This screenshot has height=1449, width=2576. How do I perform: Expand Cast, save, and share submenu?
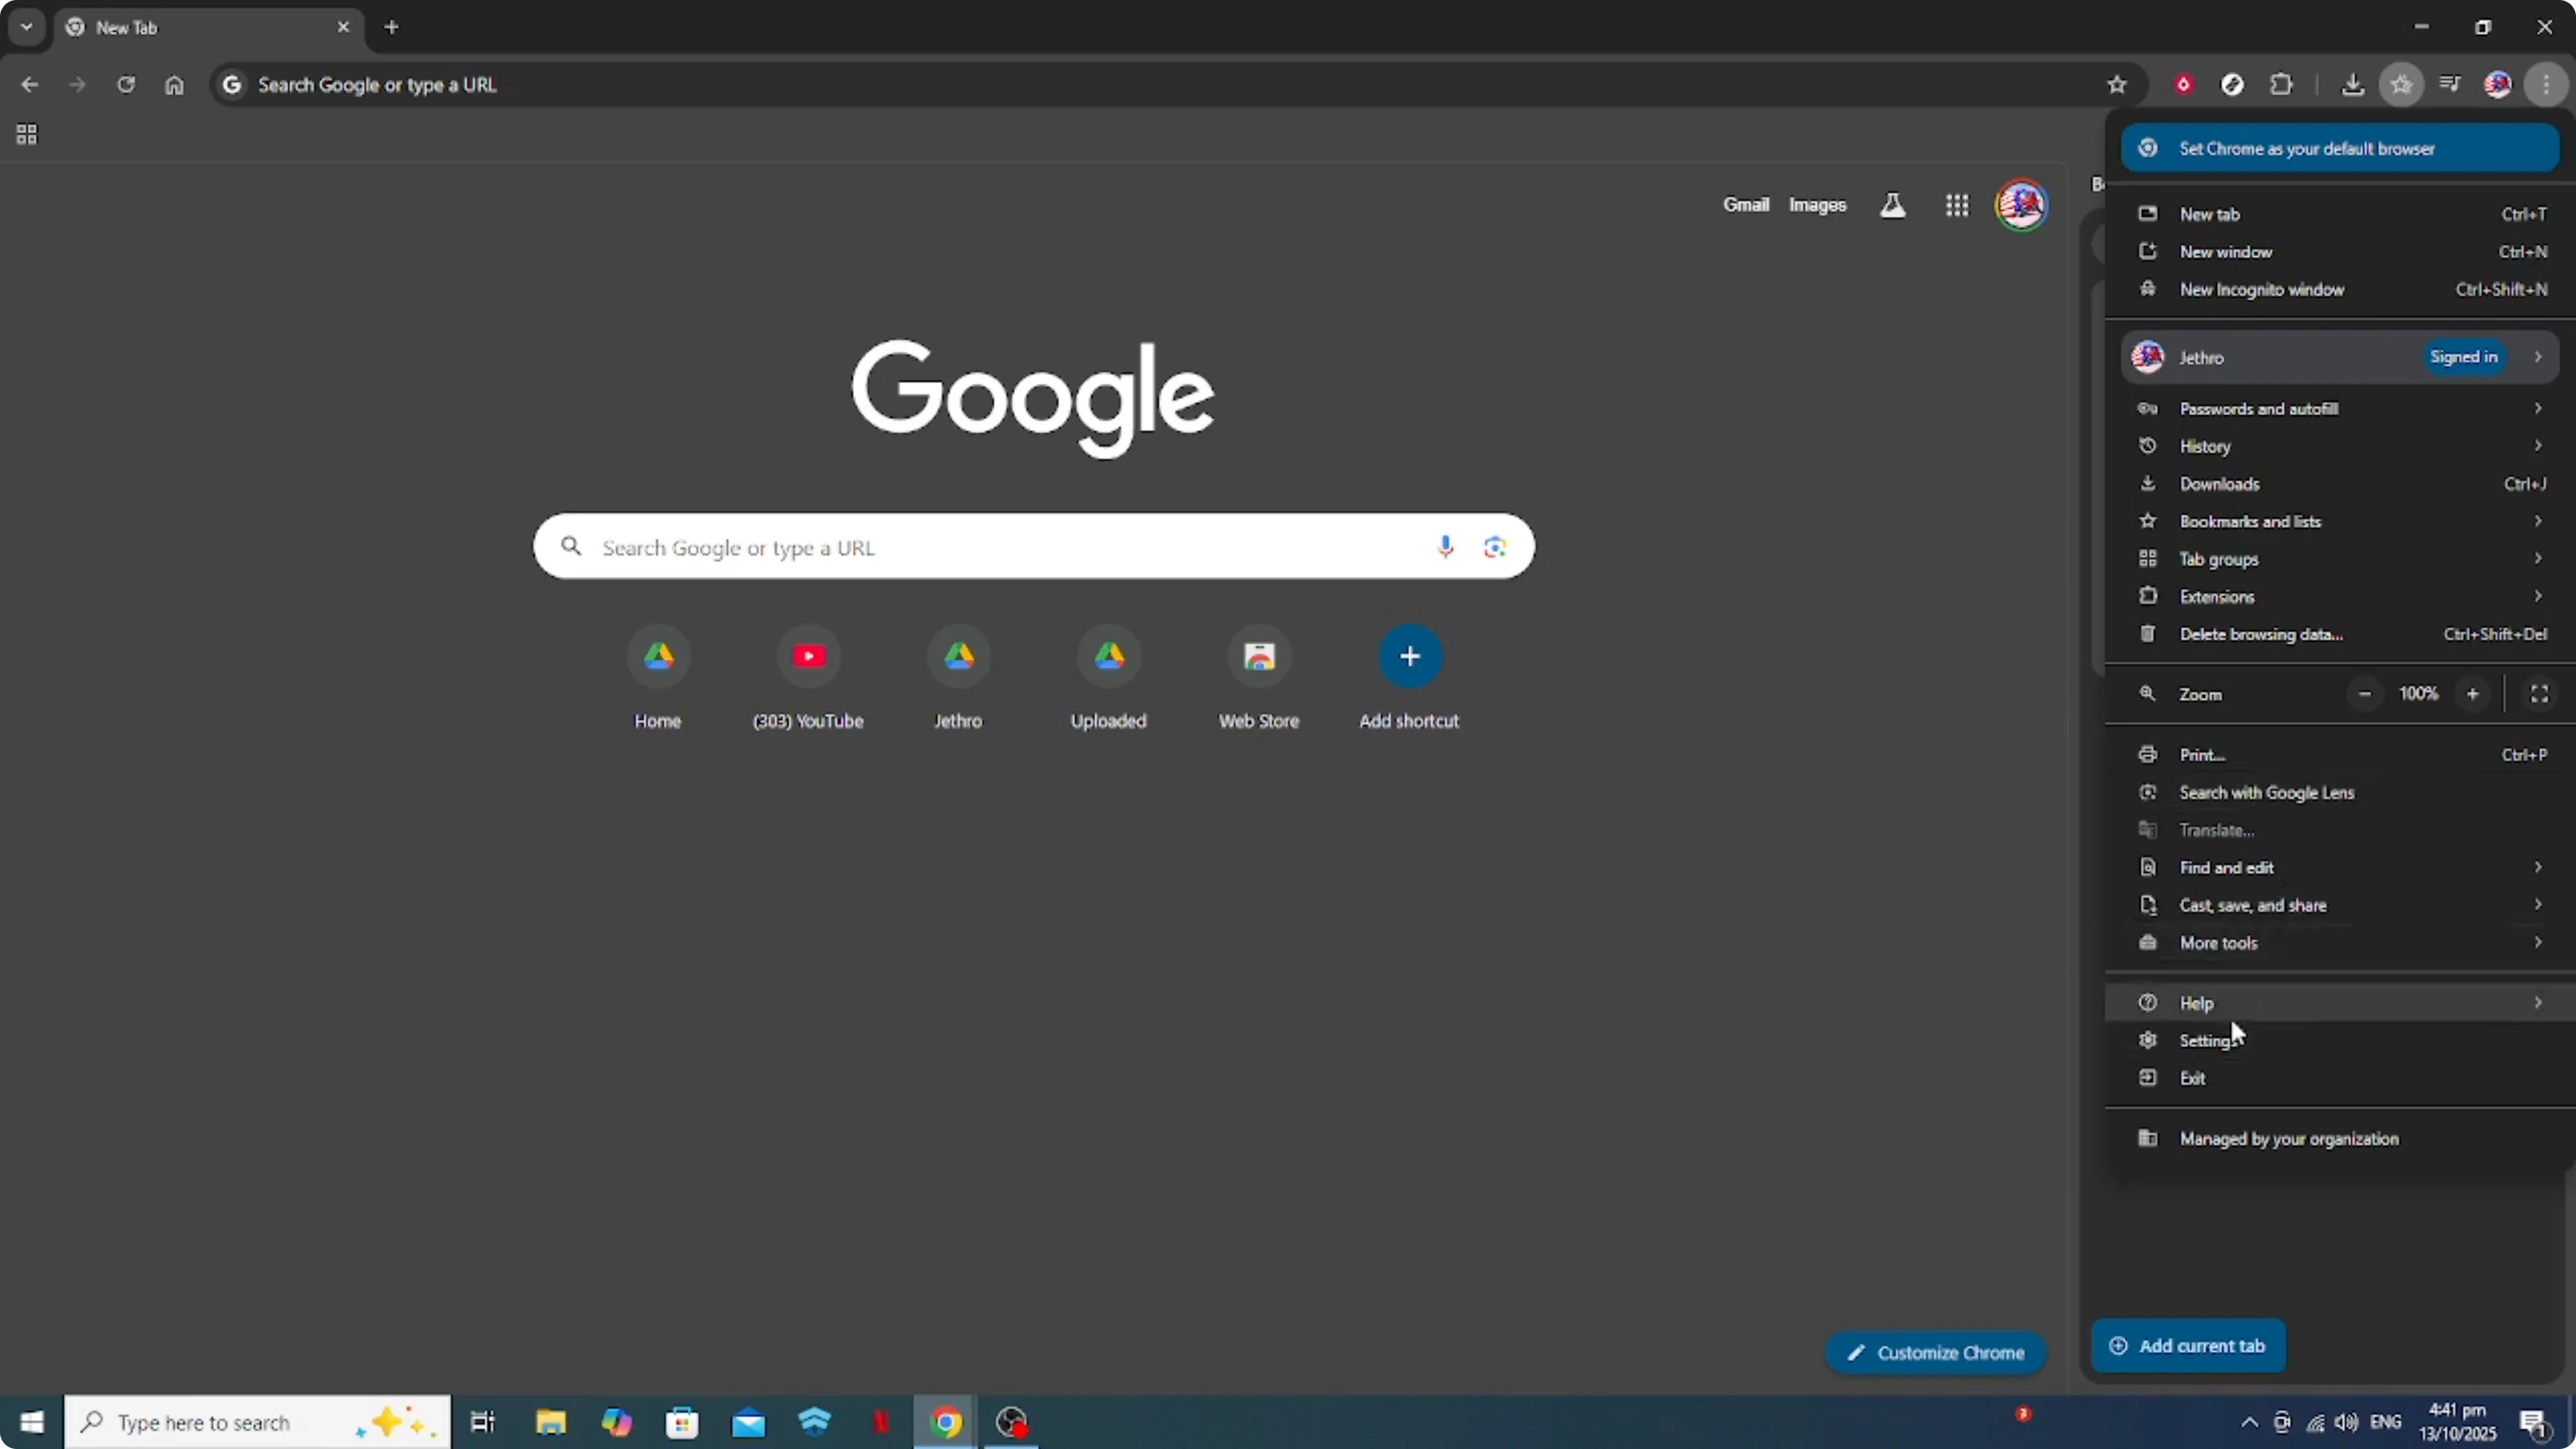tap(2339, 905)
